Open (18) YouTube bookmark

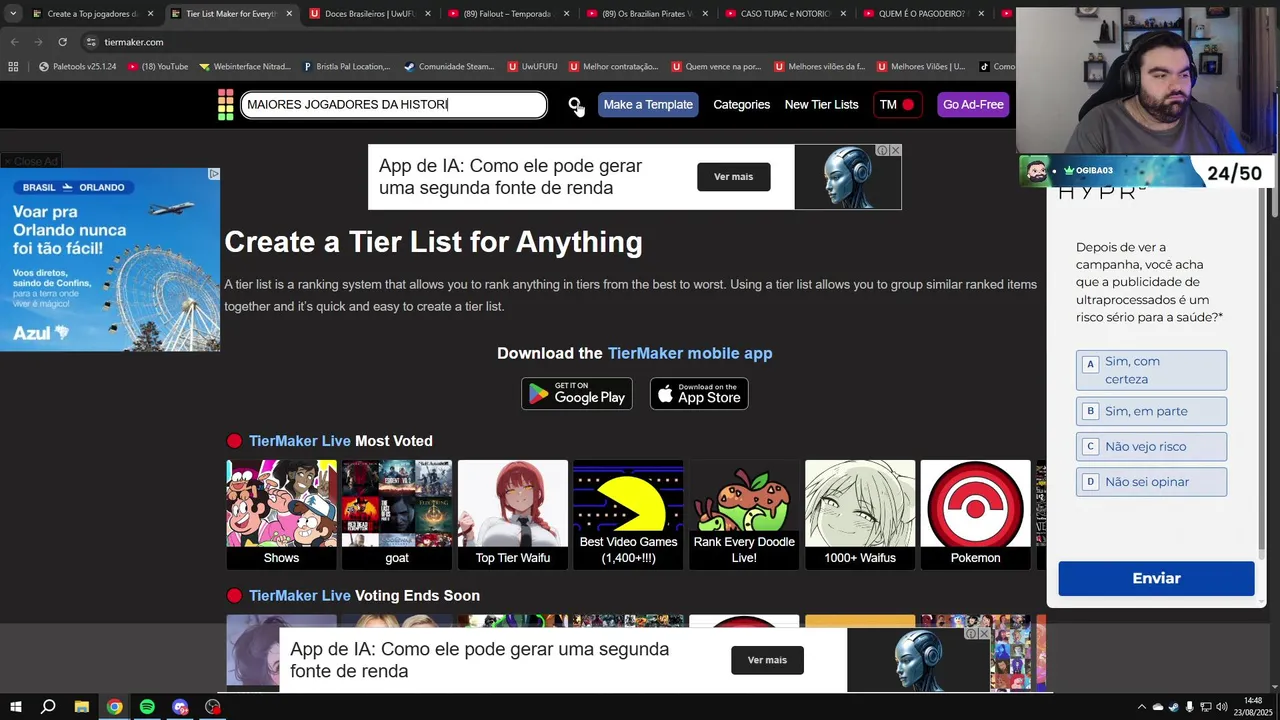click(x=158, y=67)
